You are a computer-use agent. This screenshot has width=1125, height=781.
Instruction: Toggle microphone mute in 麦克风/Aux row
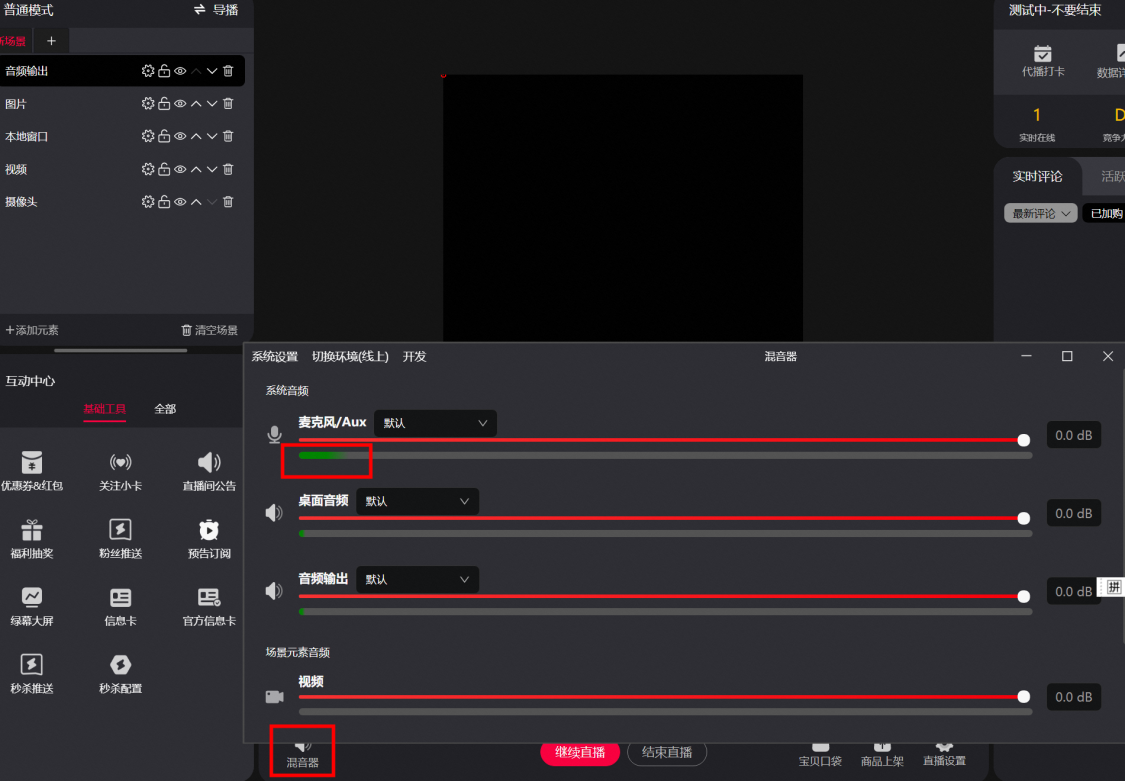274,435
